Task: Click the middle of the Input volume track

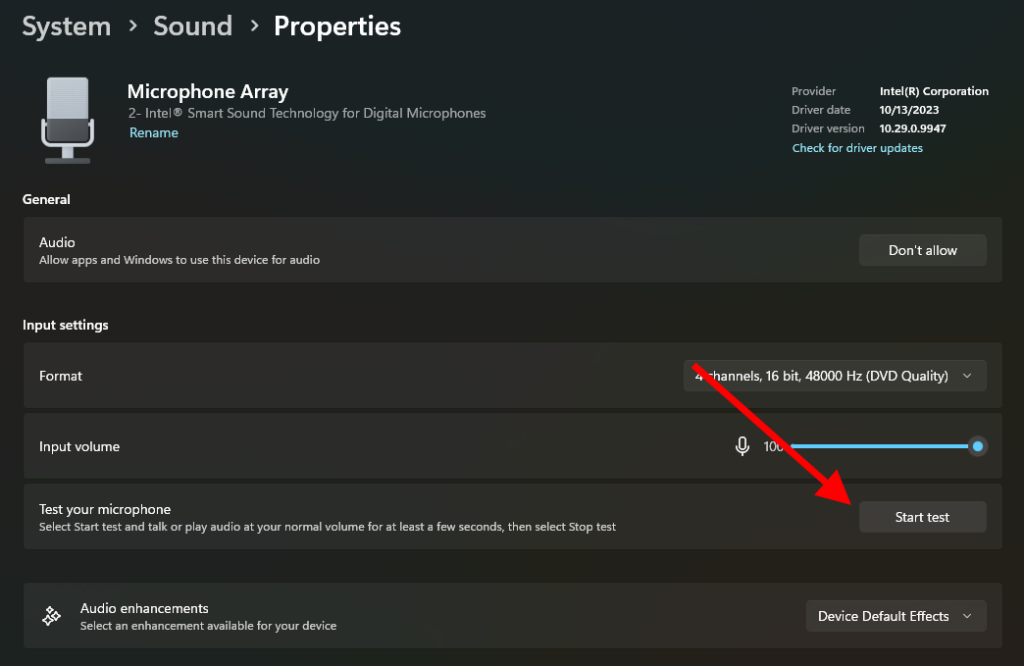Action: point(880,446)
